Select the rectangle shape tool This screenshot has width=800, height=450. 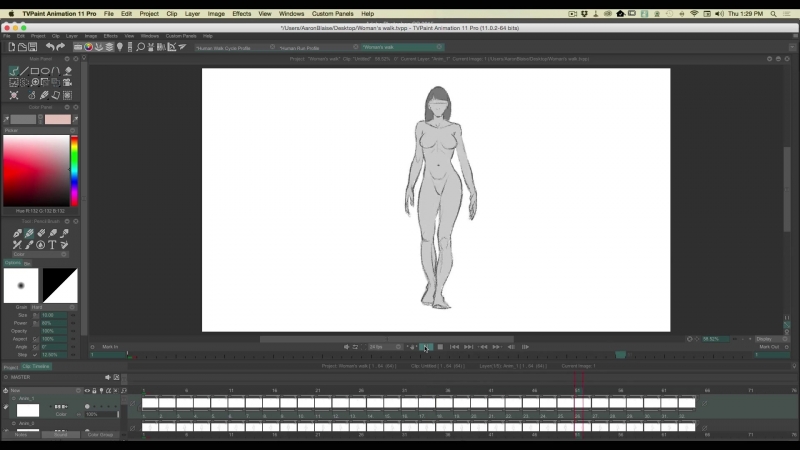(35, 71)
